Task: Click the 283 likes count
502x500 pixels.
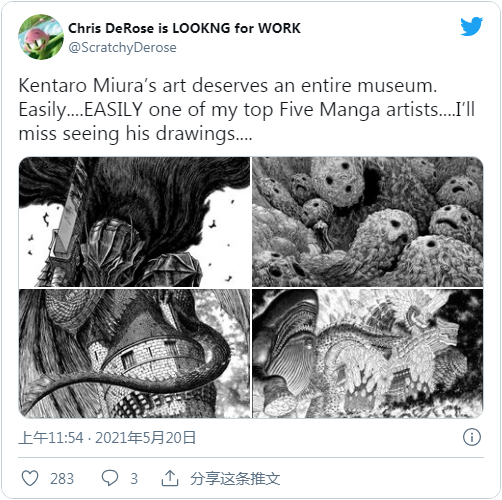Action: pyautogui.click(x=62, y=479)
